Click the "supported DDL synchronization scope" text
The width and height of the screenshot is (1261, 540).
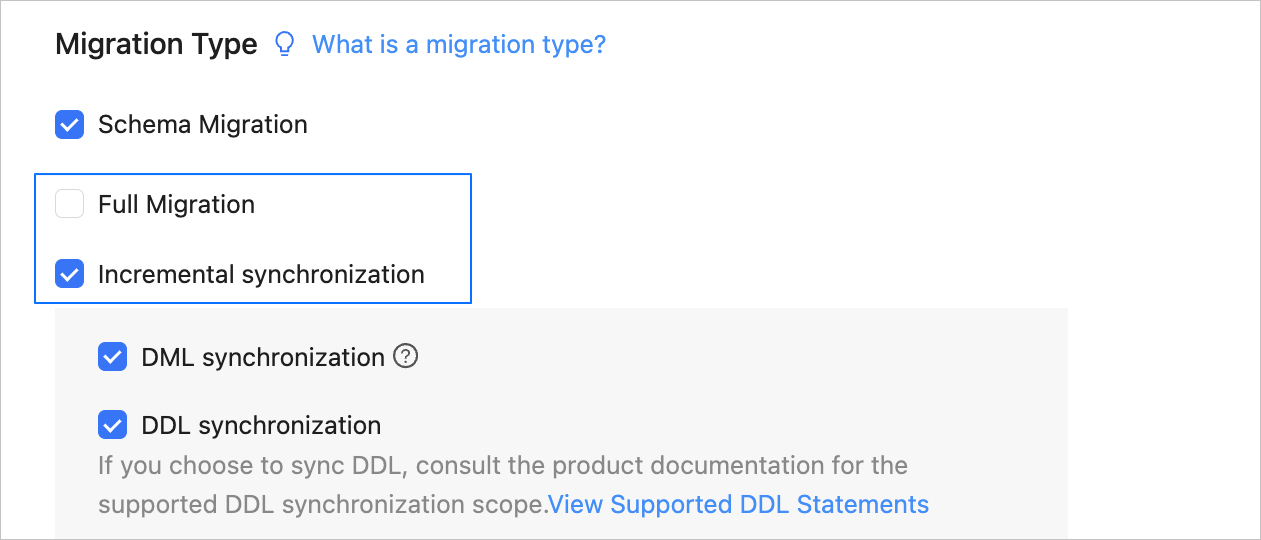coord(322,504)
